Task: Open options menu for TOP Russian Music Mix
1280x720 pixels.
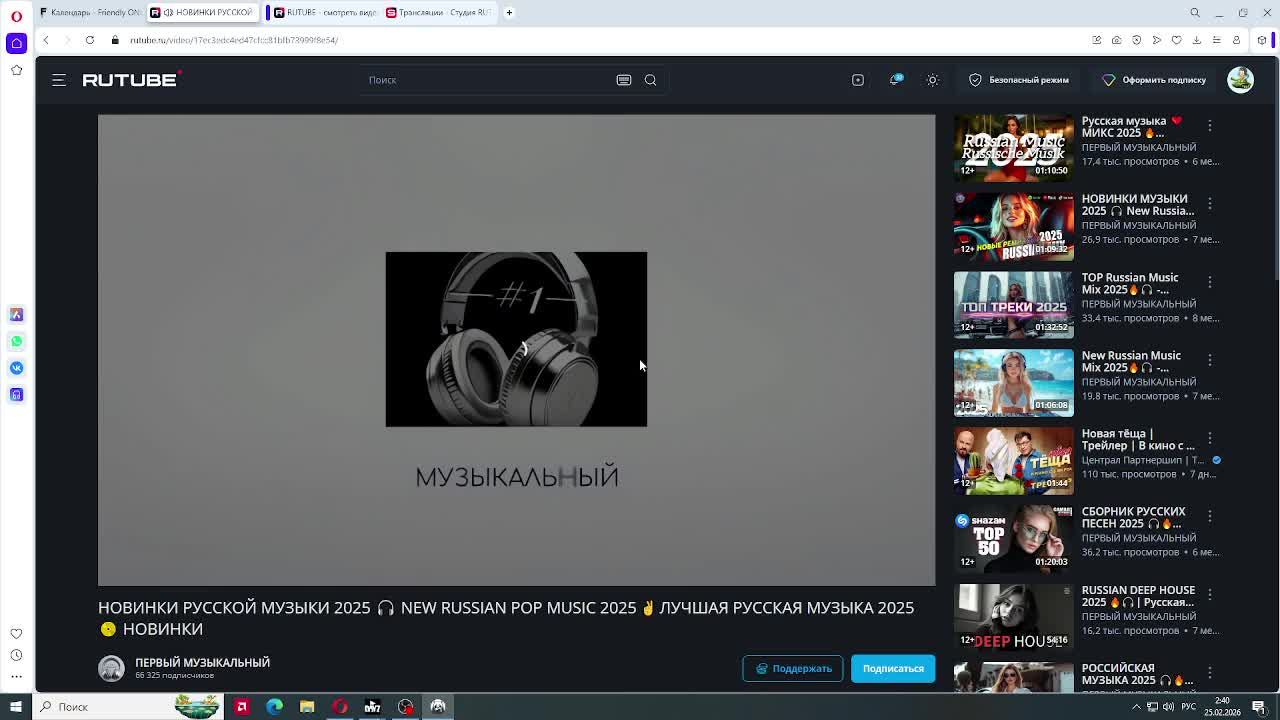Action: click(x=1209, y=282)
